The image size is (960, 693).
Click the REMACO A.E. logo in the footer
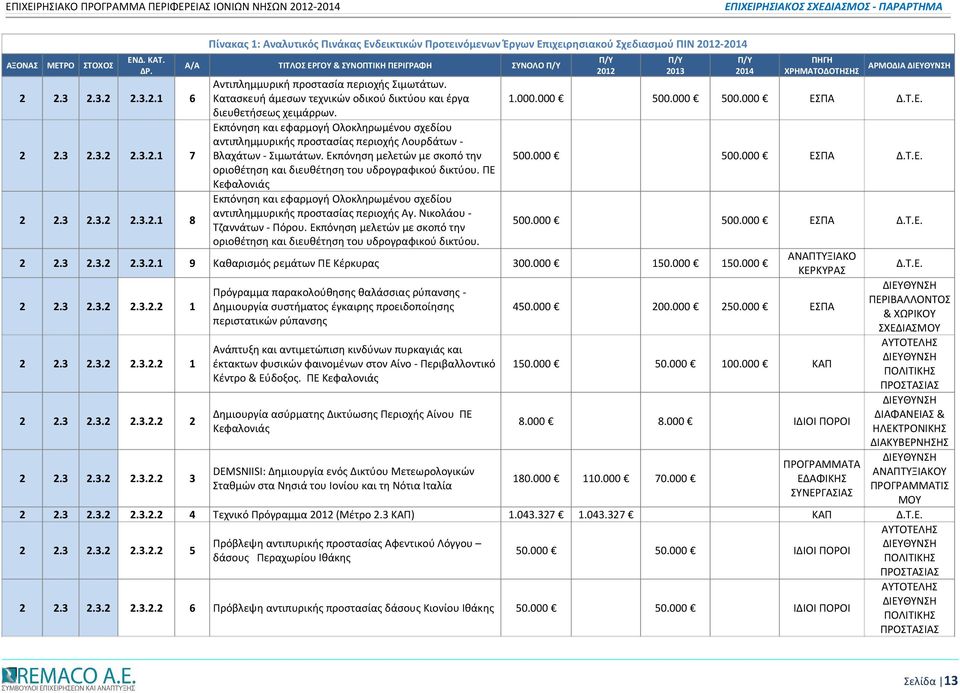coord(68,679)
